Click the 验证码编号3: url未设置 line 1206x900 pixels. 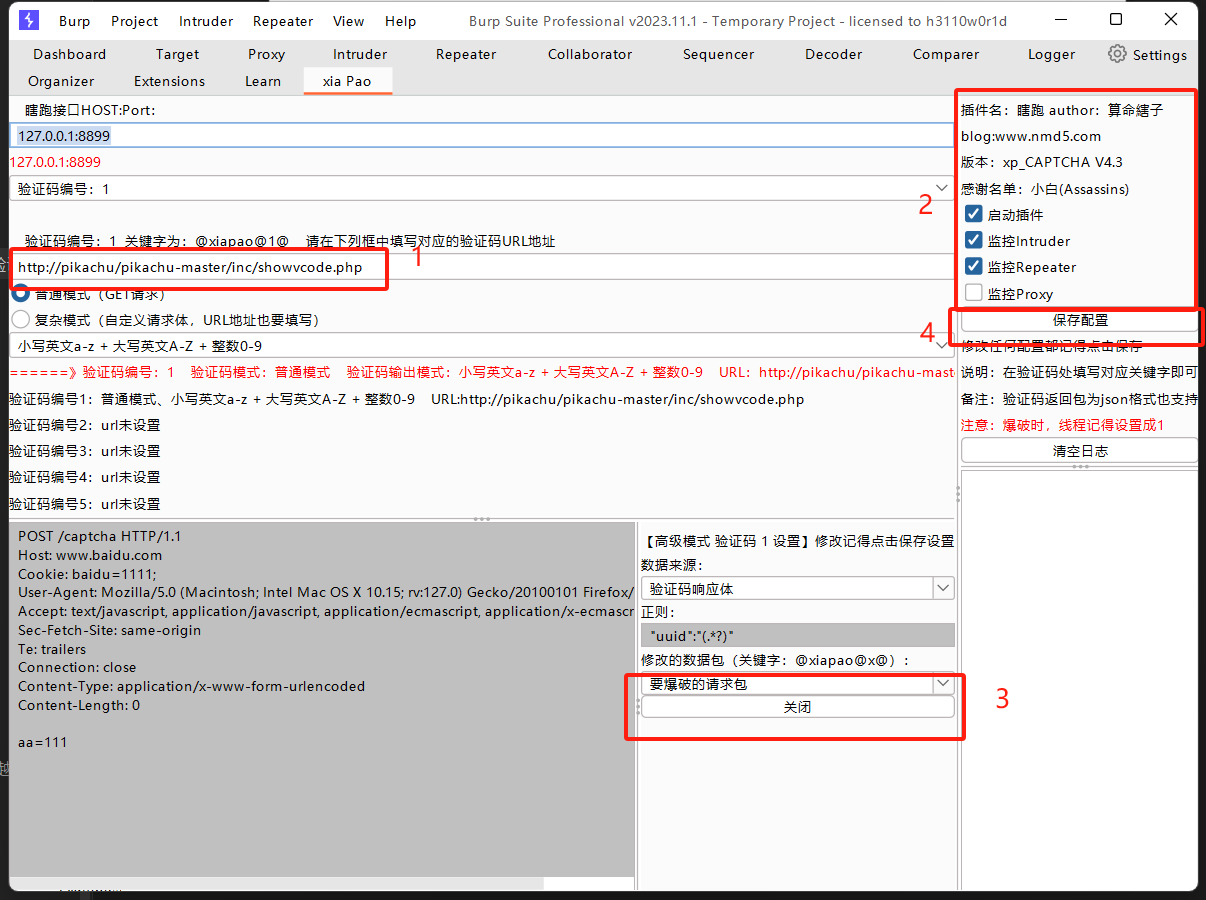point(84,451)
